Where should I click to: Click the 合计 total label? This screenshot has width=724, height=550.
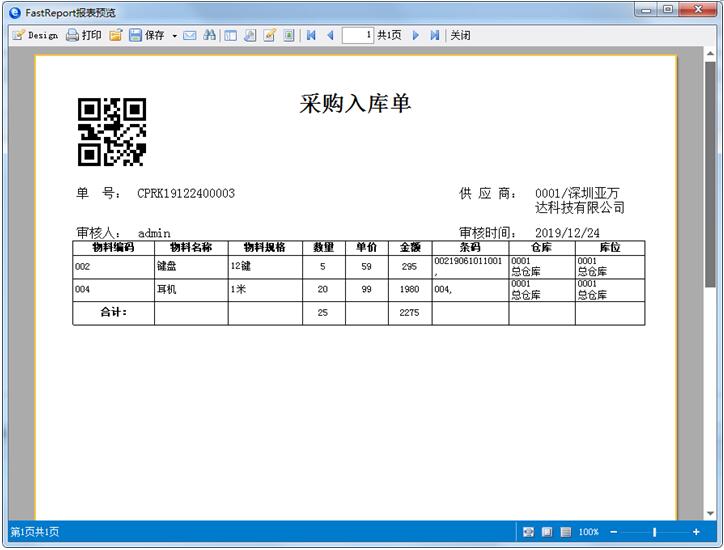[x=114, y=312]
